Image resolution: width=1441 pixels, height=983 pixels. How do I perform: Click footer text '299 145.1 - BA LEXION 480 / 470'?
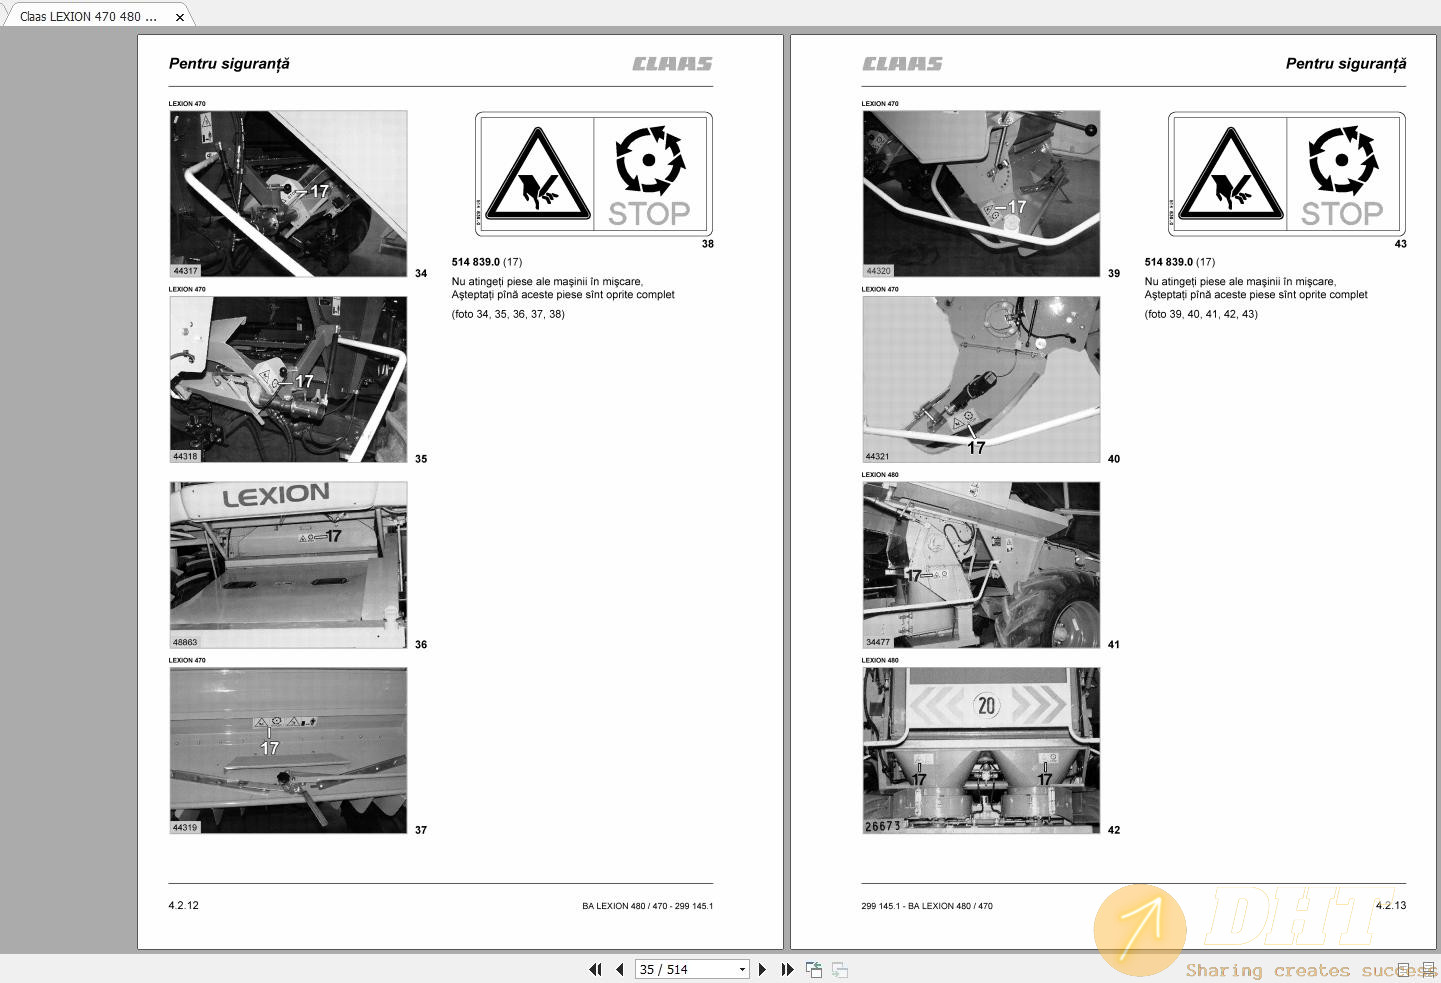(927, 906)
